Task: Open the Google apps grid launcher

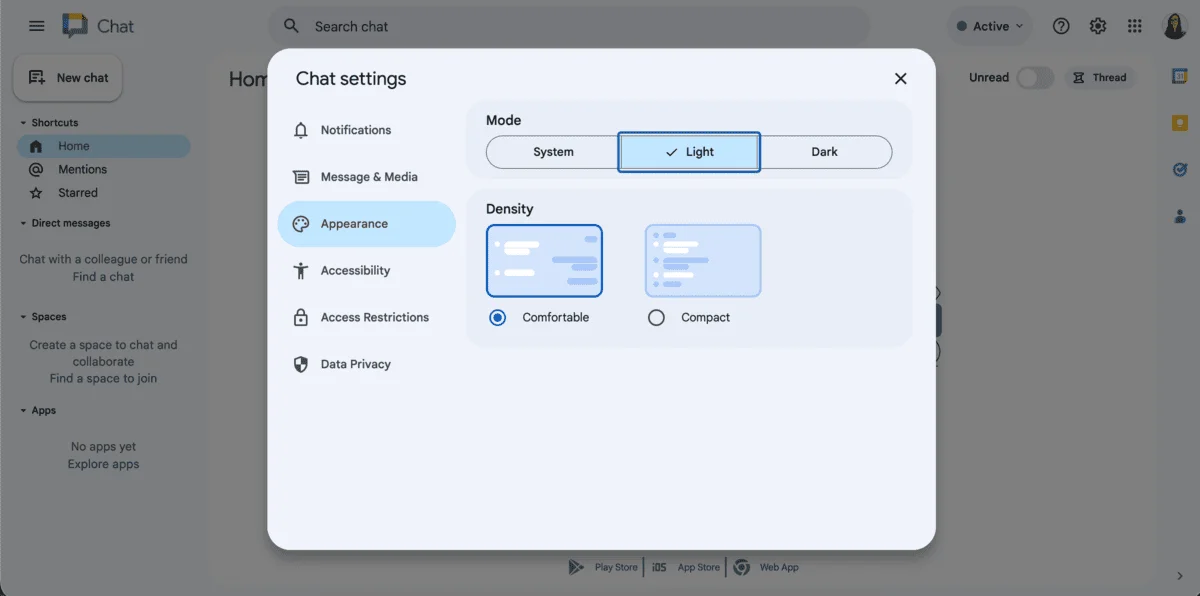Action: click(1134, 26)
